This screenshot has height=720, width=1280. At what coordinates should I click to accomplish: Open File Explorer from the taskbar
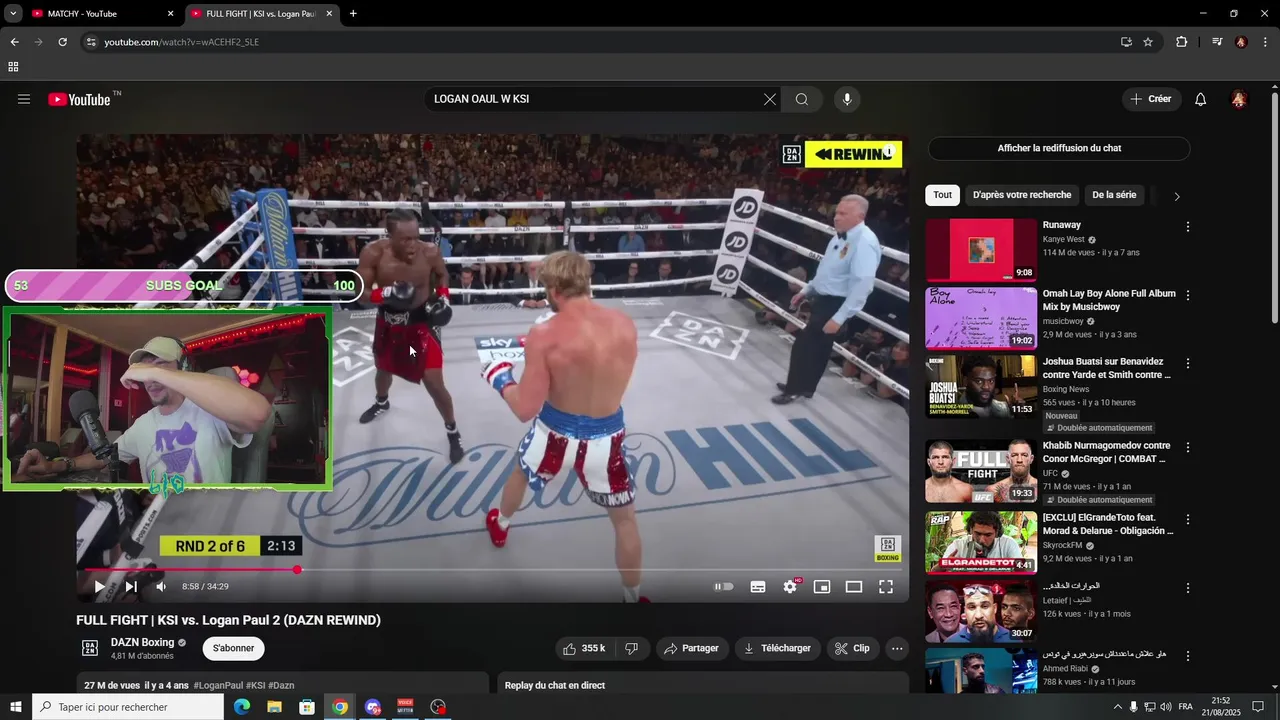[x=274, y=707]
